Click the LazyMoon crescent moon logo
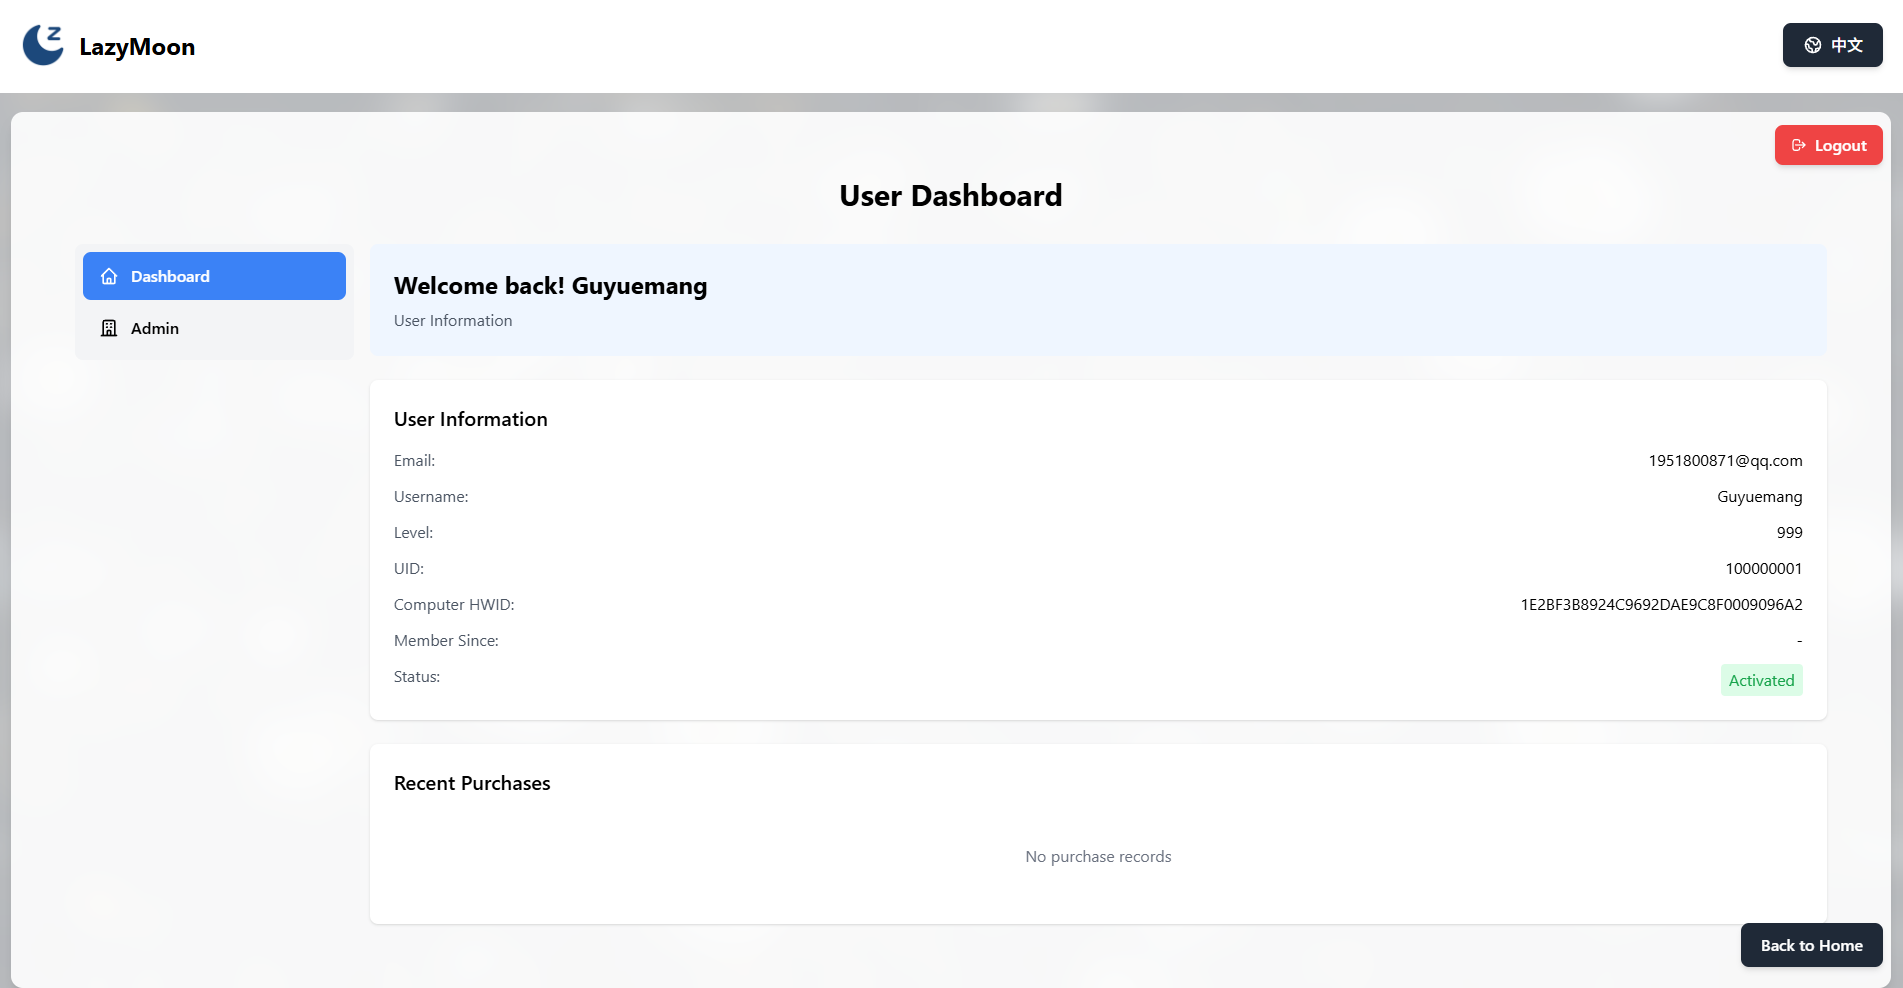 point(43,46)
